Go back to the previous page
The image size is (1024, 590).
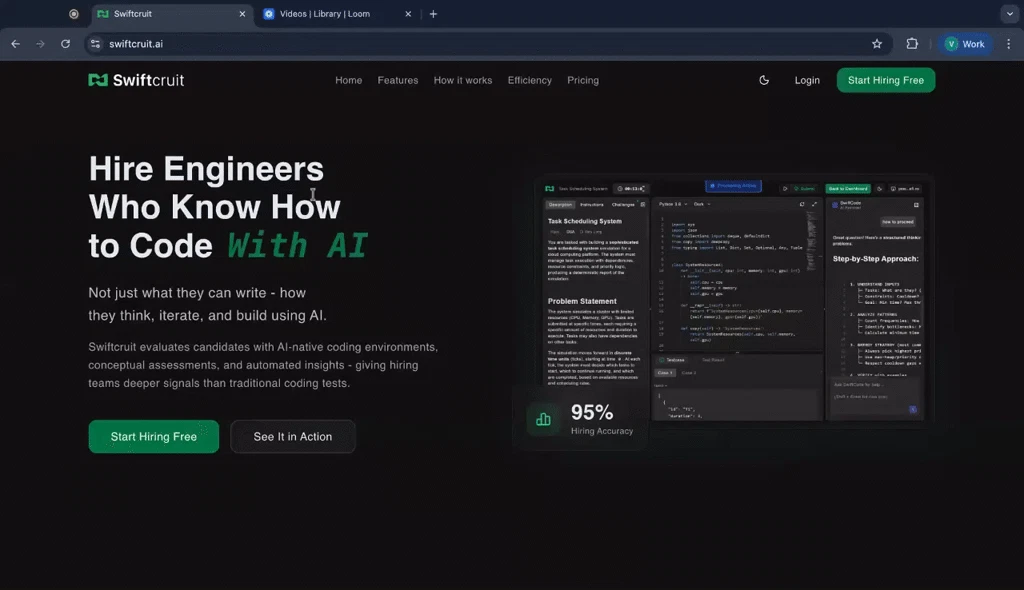pyautogui.click(x=16, y=44)
